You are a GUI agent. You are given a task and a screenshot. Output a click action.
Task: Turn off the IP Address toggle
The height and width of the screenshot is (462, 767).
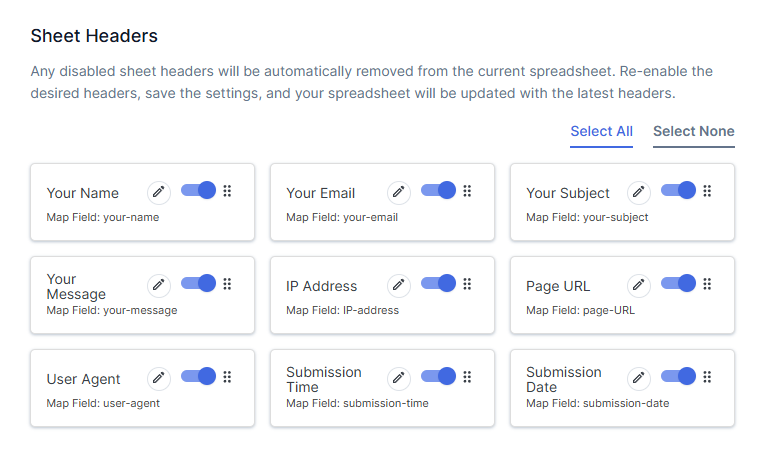pyautogui.click(x=438, y=284)
